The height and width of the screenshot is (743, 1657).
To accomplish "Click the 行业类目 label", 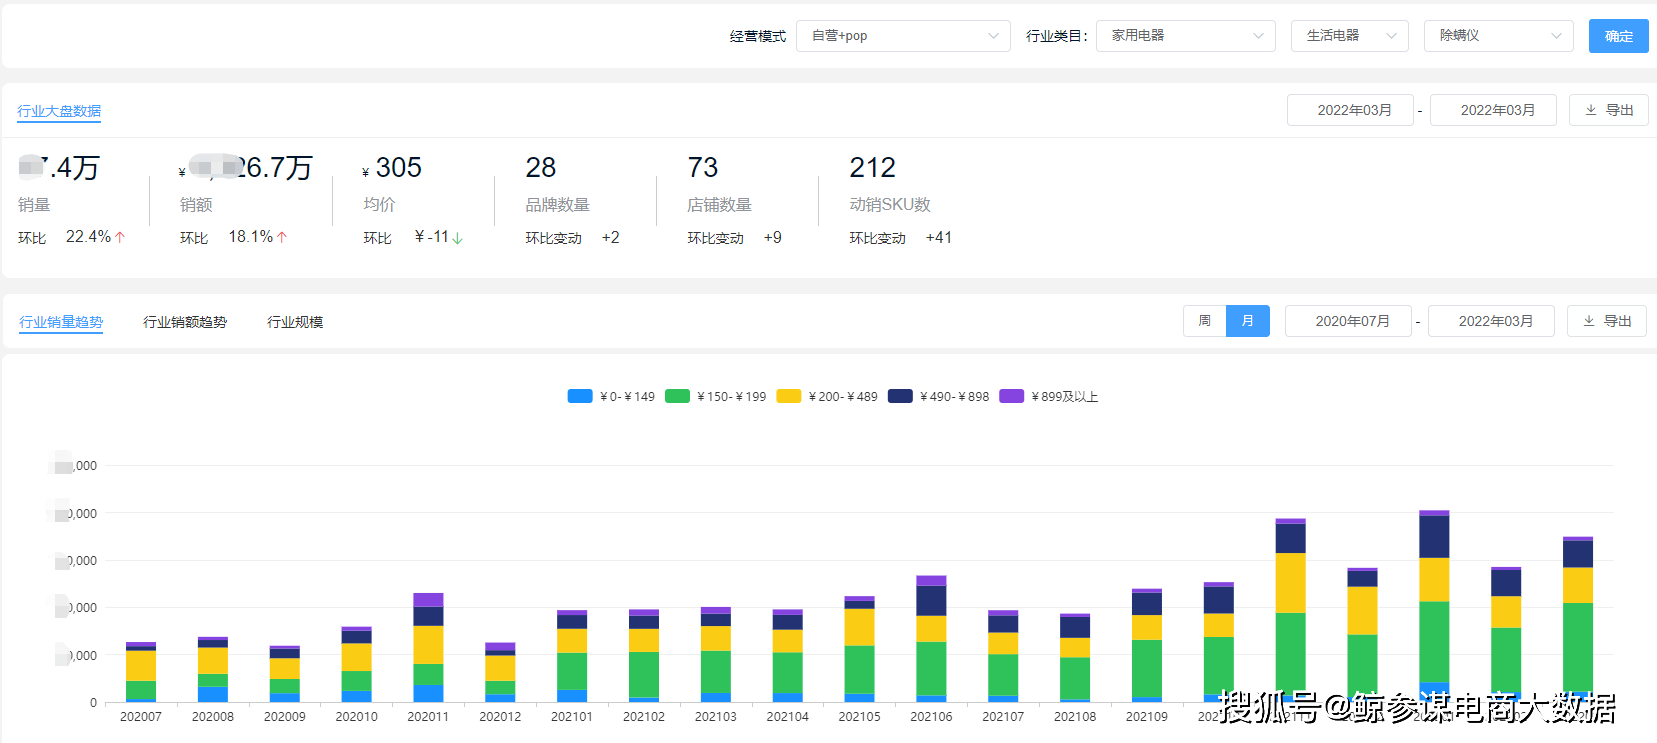I will click(x=1056, y=36).
